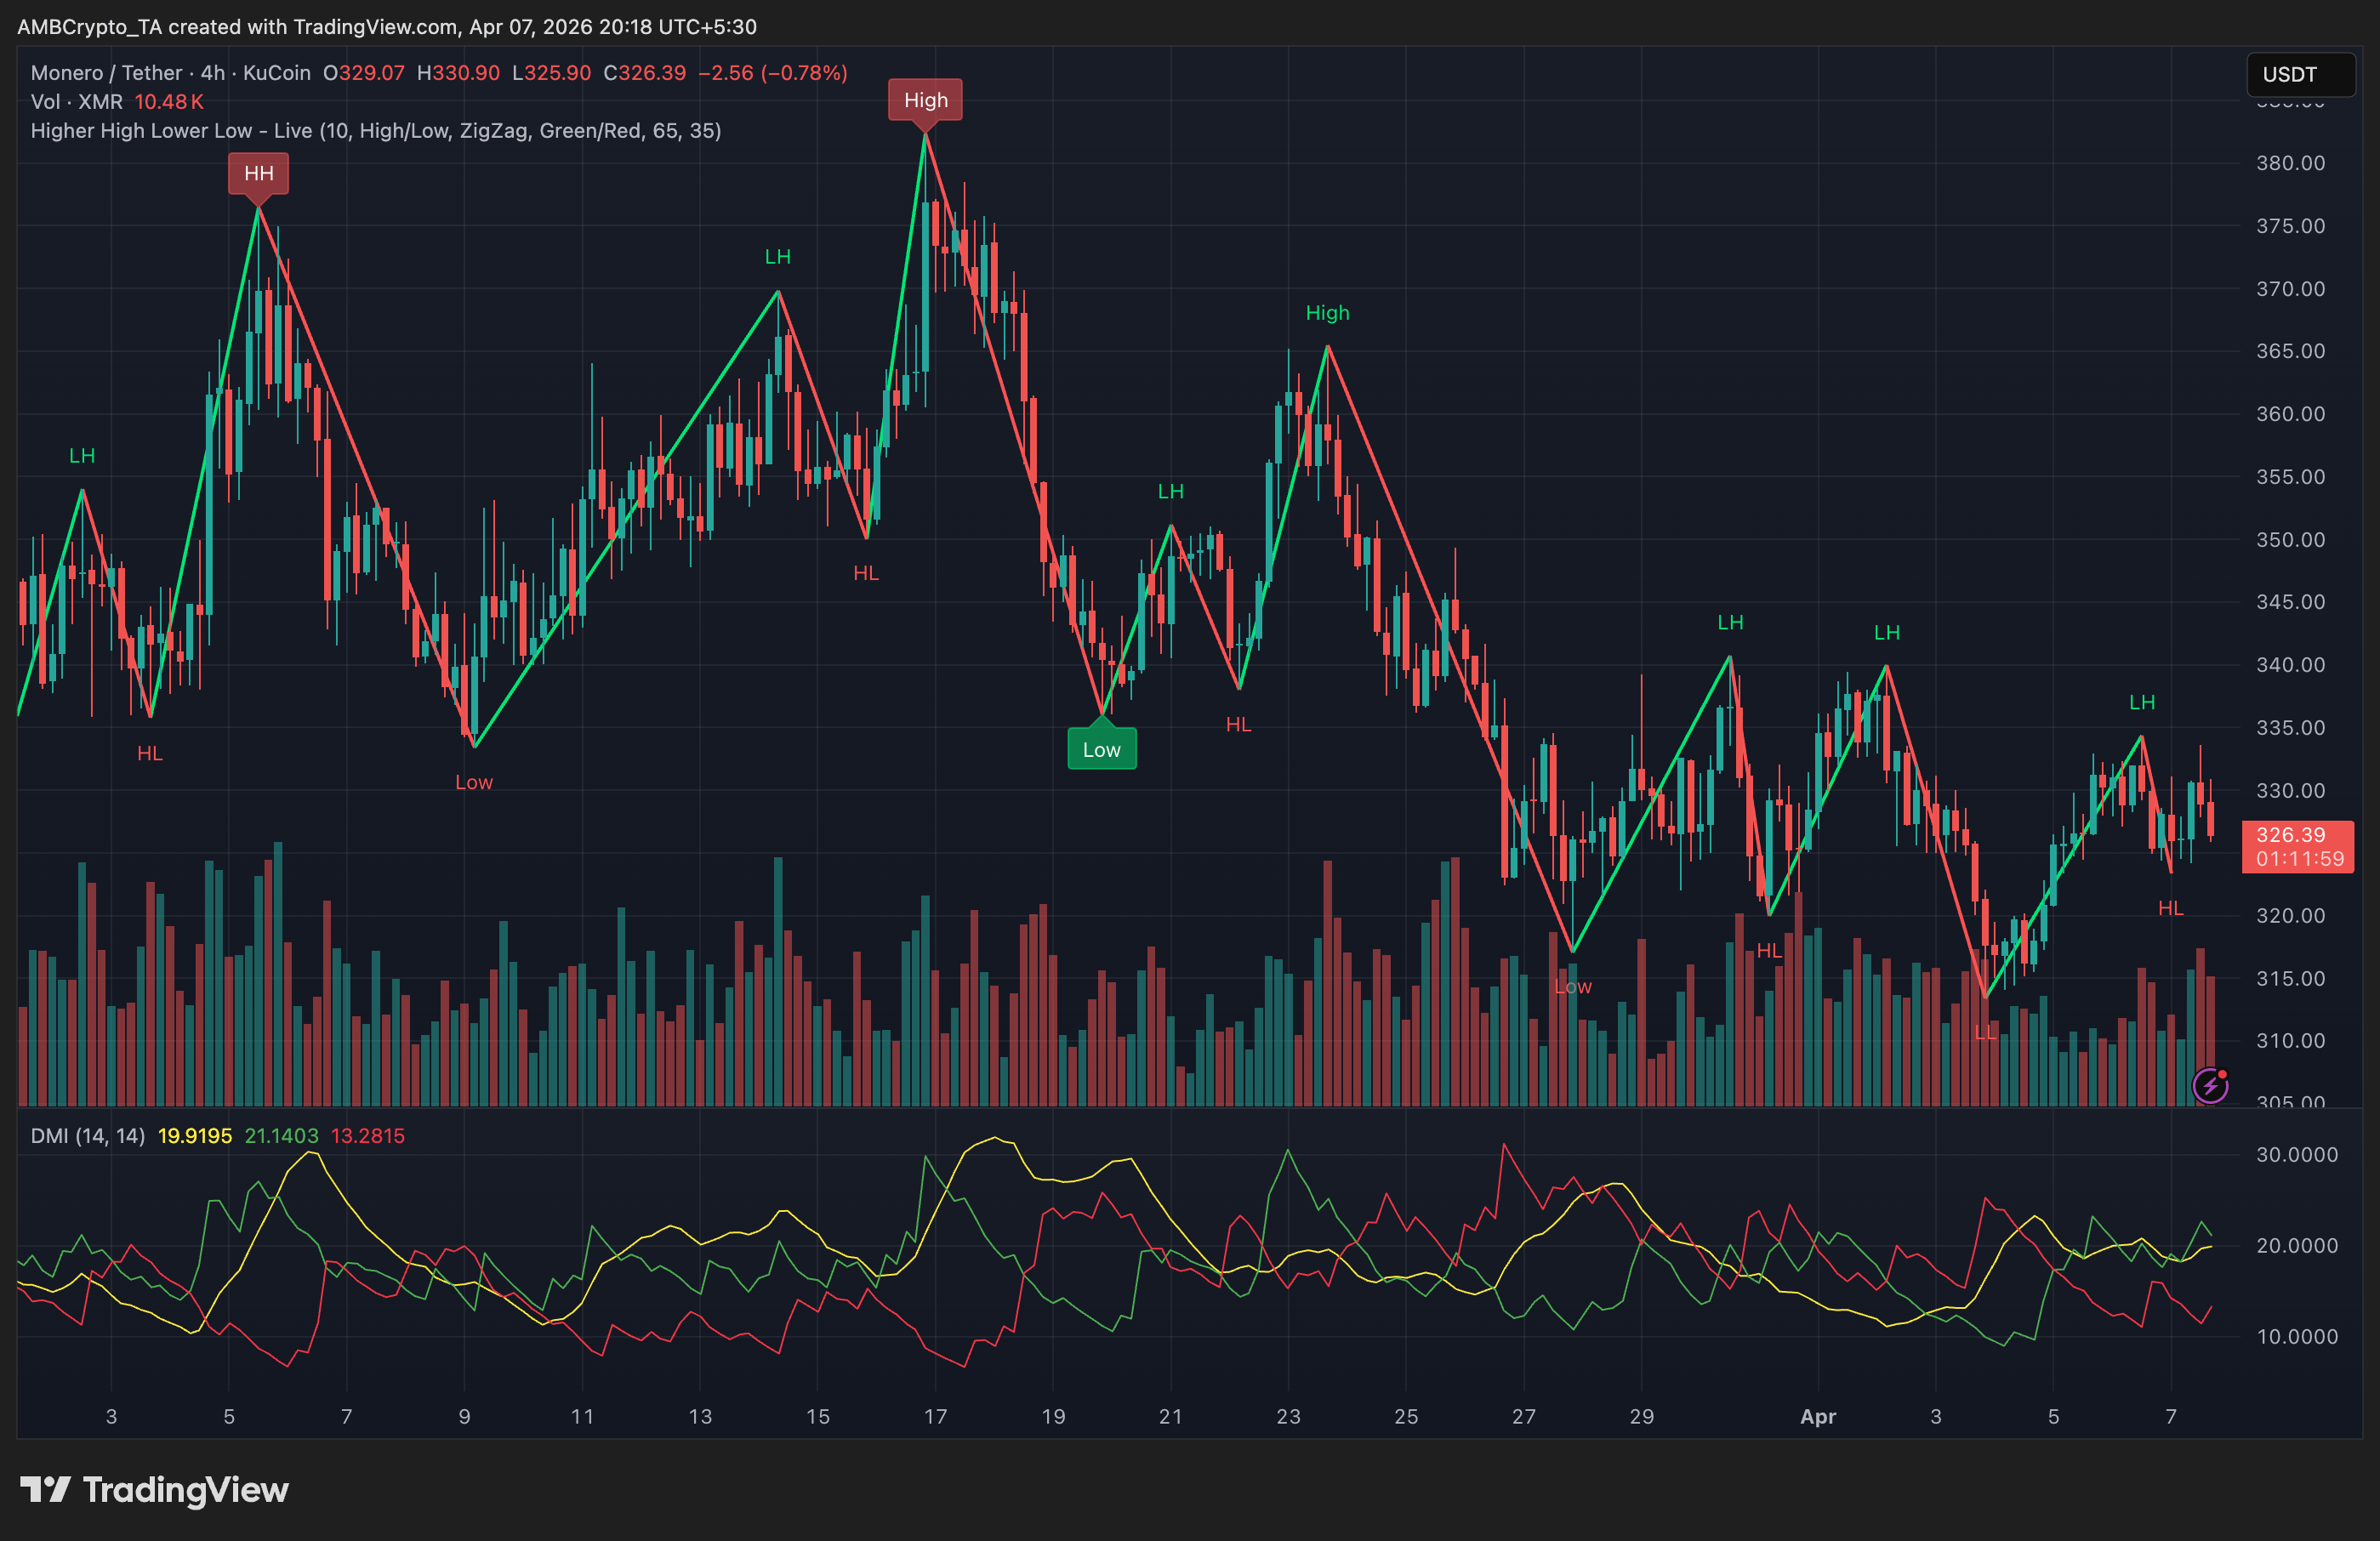This screenshot has height=1541, width=2380.
Task: Click the Vol · XMR legend
Action: coord(76,102)
